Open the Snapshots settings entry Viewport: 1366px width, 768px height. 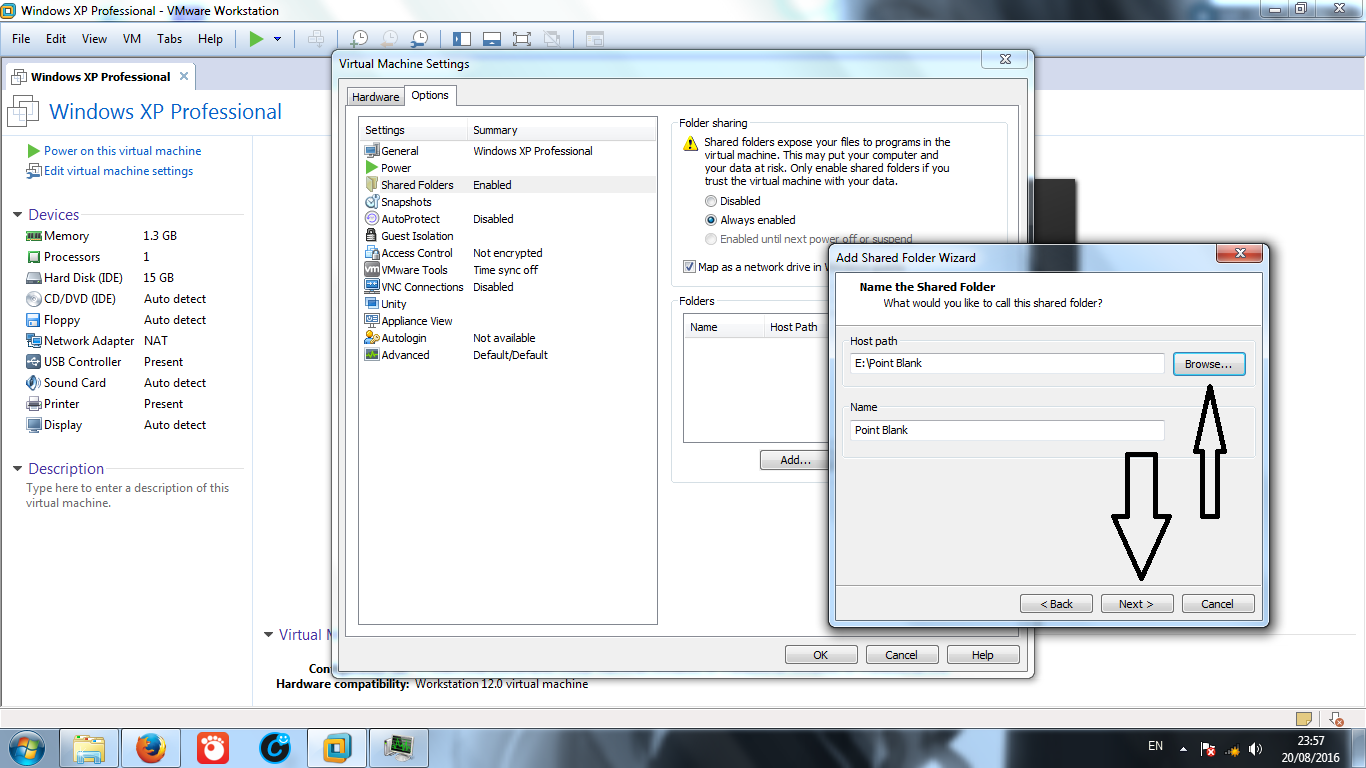pyautogui.click(x=409, y=201)
